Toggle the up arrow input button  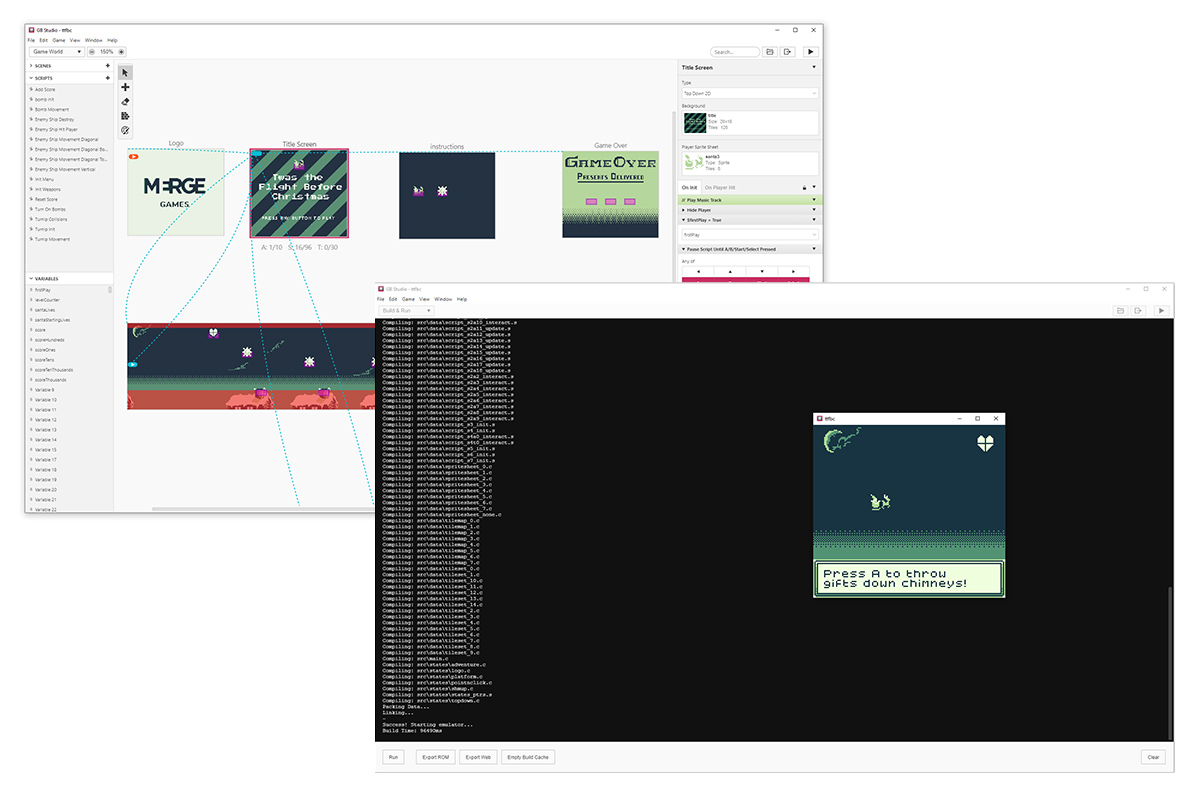(730, 271)
